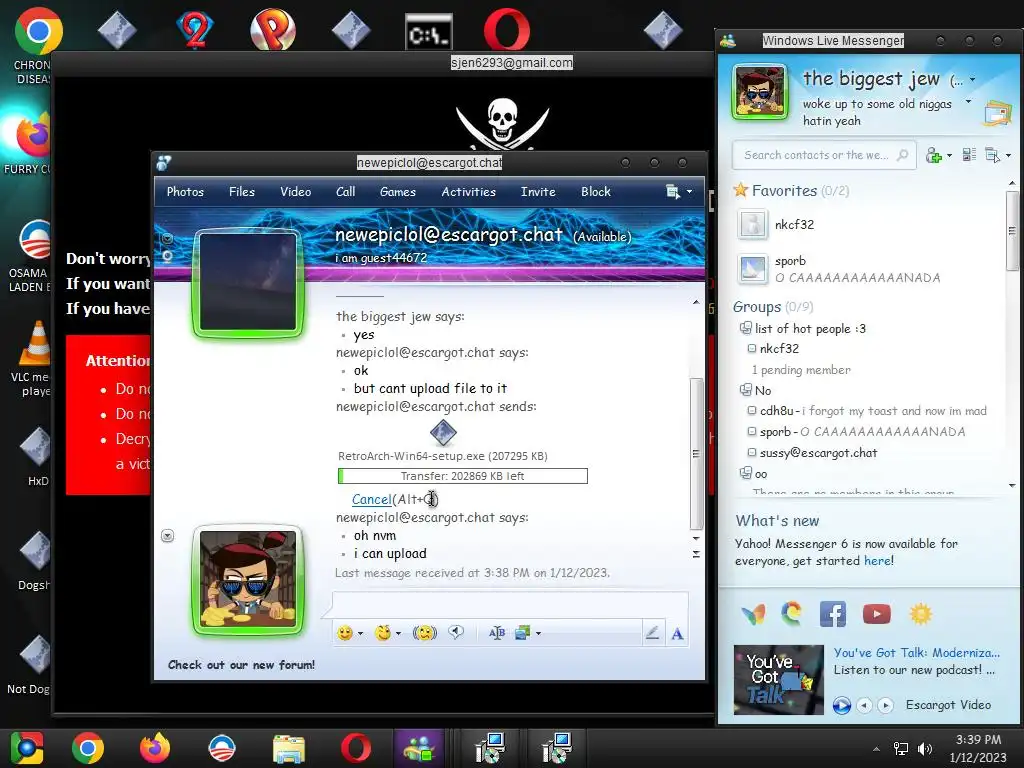Open the Opera icon on the taskbar
Screen dimensions: 1024x768
(x=355, y=748)
